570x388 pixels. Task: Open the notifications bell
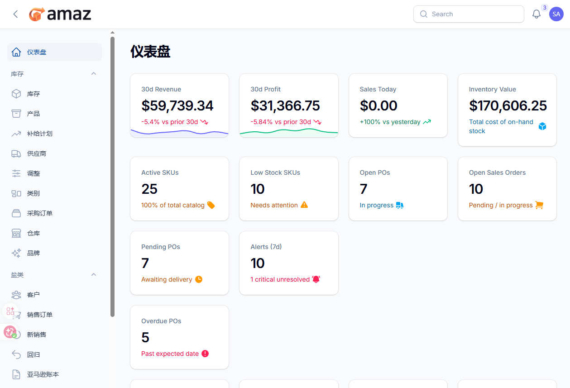(x=536, y=14)
